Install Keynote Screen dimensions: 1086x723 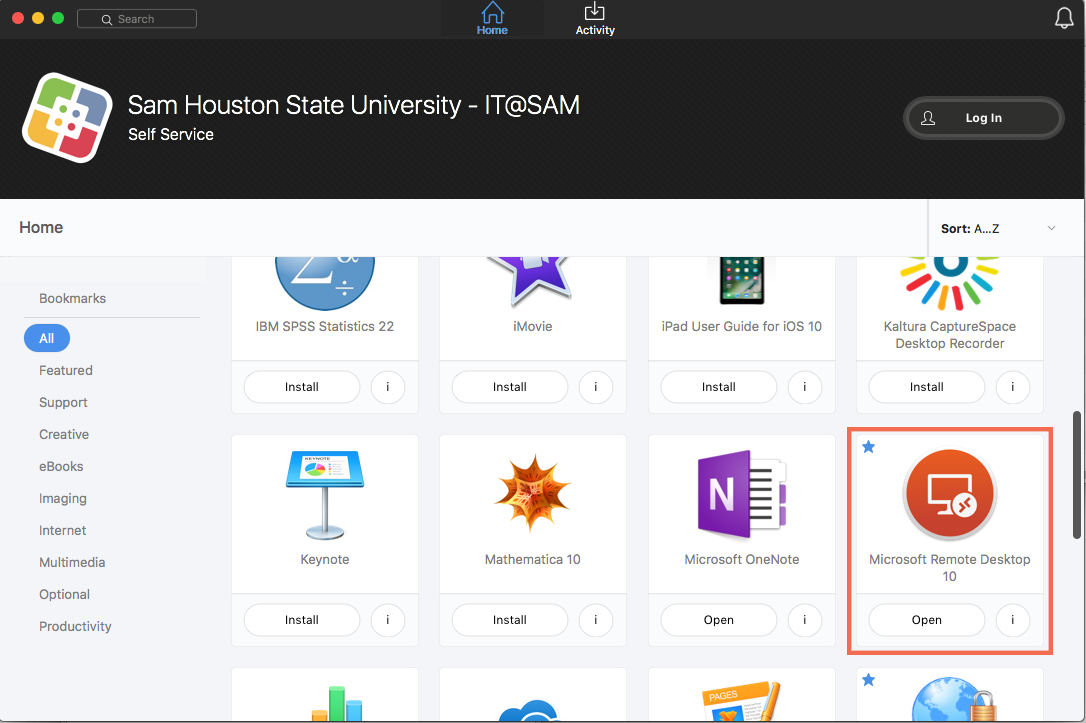pyautogui.click(x=302, y=620)
